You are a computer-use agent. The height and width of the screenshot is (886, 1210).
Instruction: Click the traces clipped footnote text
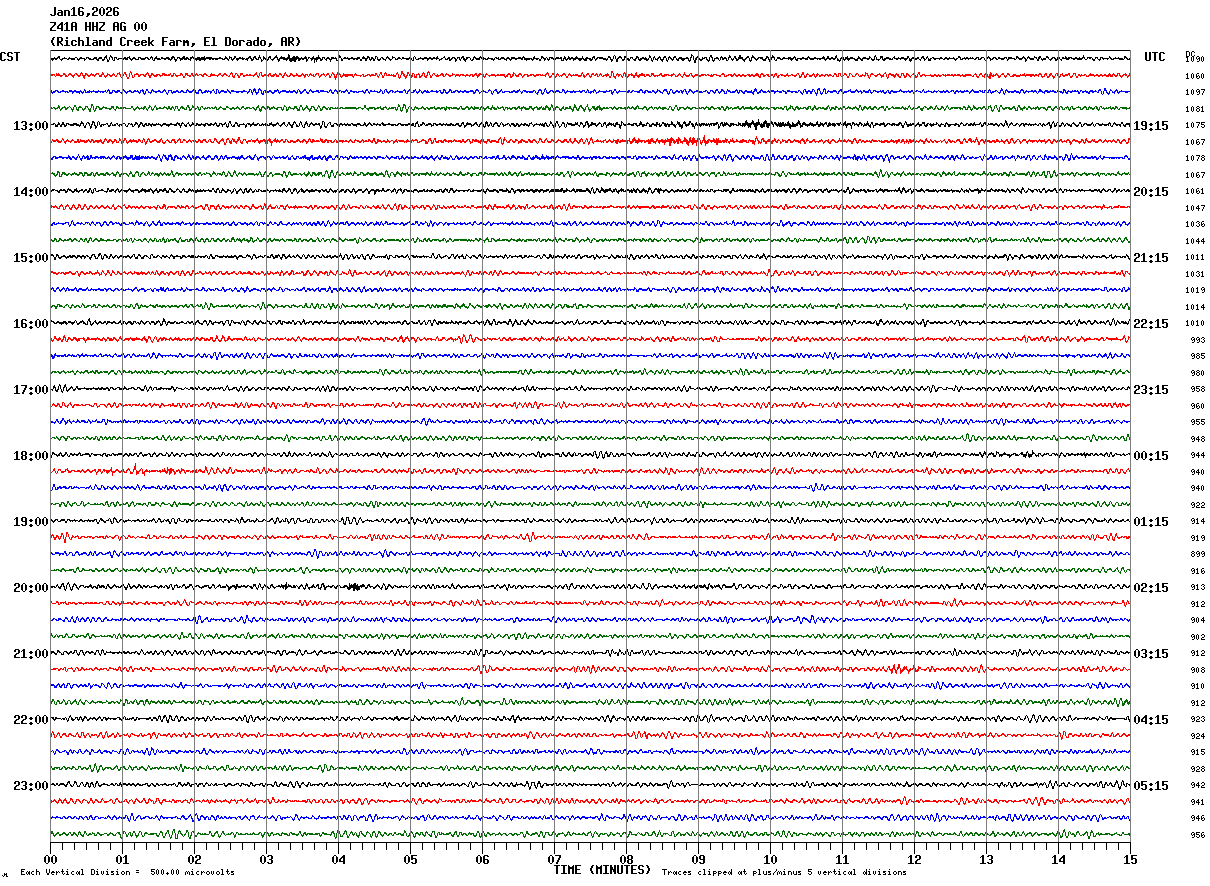pyautogui.click(x=784, y=872)
